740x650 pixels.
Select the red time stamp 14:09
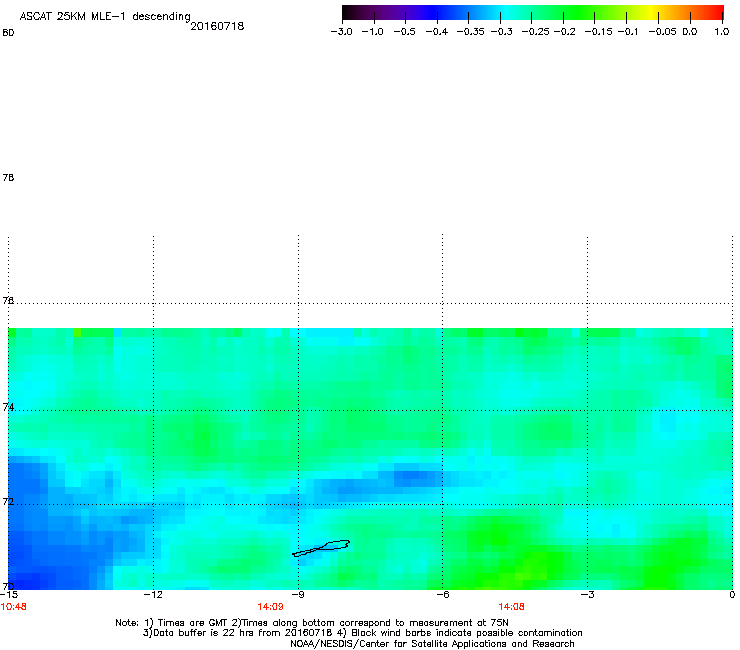270,607
